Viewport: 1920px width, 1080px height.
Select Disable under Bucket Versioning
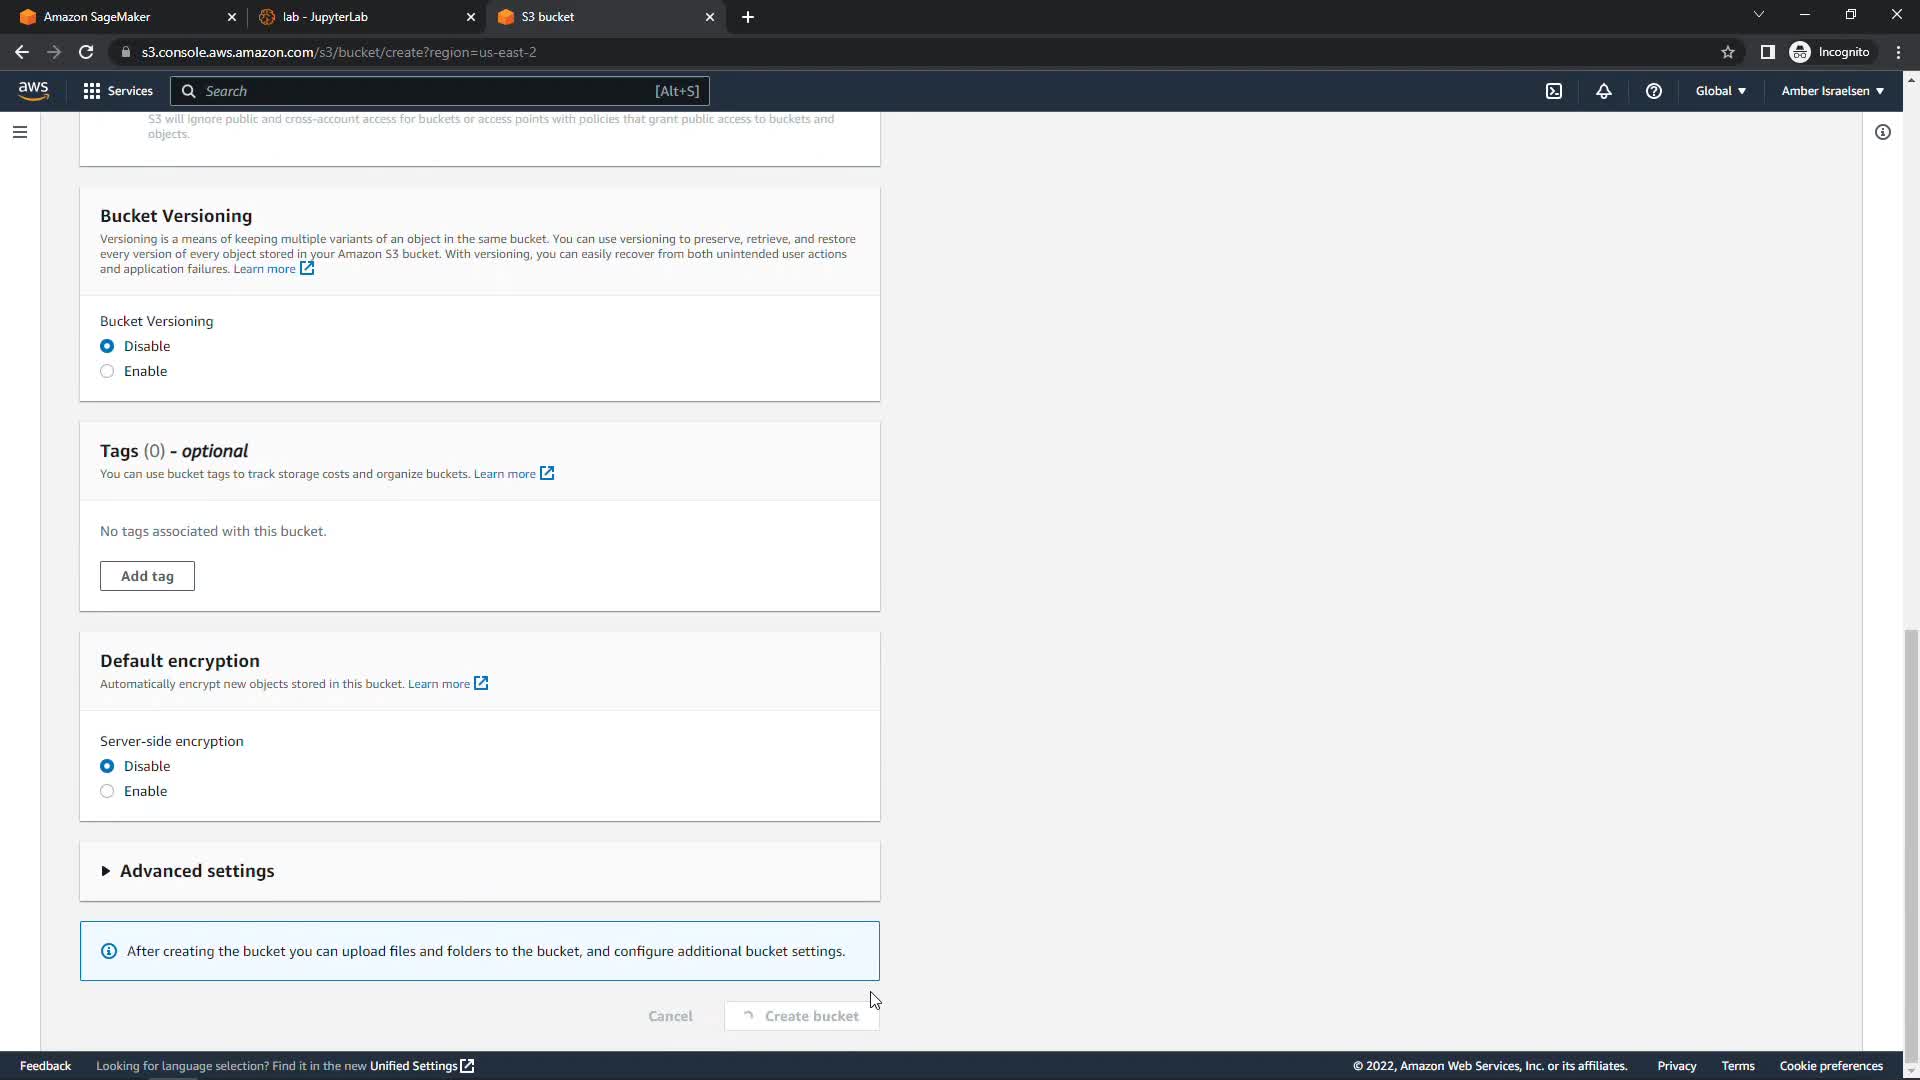click(107, 346)
